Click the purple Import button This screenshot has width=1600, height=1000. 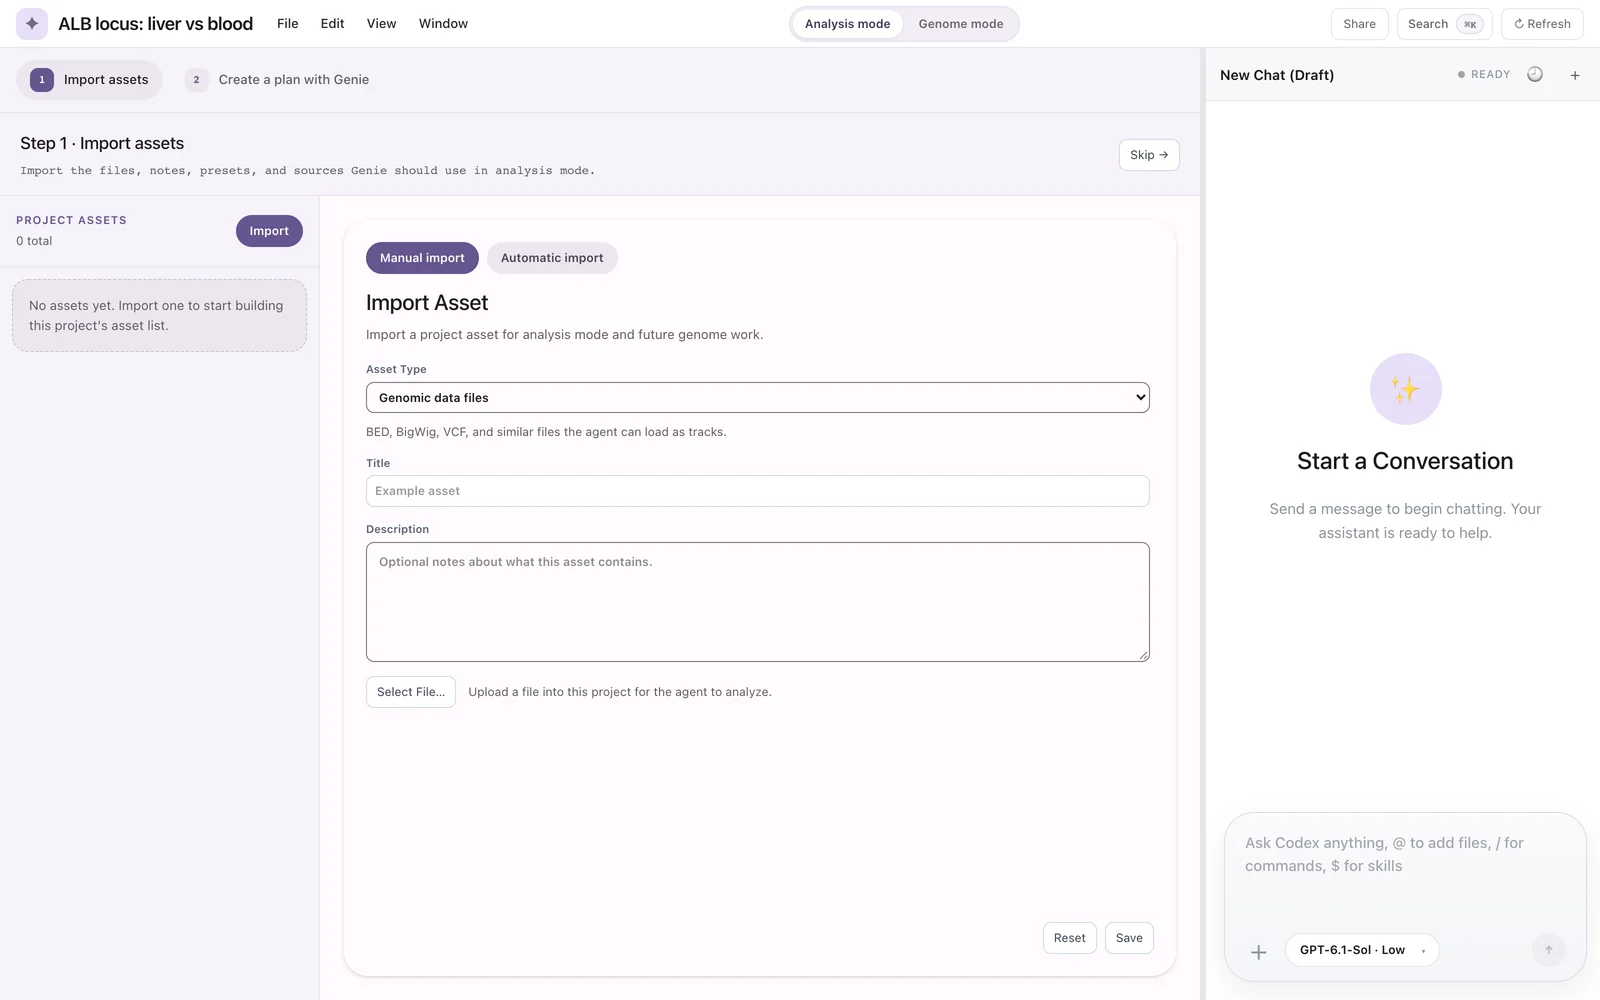coord(269,231)
